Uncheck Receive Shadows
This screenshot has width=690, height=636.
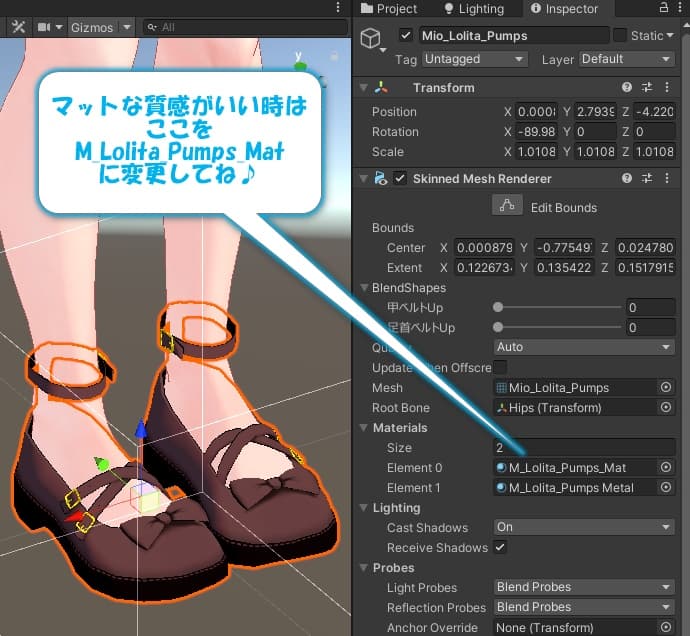pyautogui.click(x=500, y=548)
